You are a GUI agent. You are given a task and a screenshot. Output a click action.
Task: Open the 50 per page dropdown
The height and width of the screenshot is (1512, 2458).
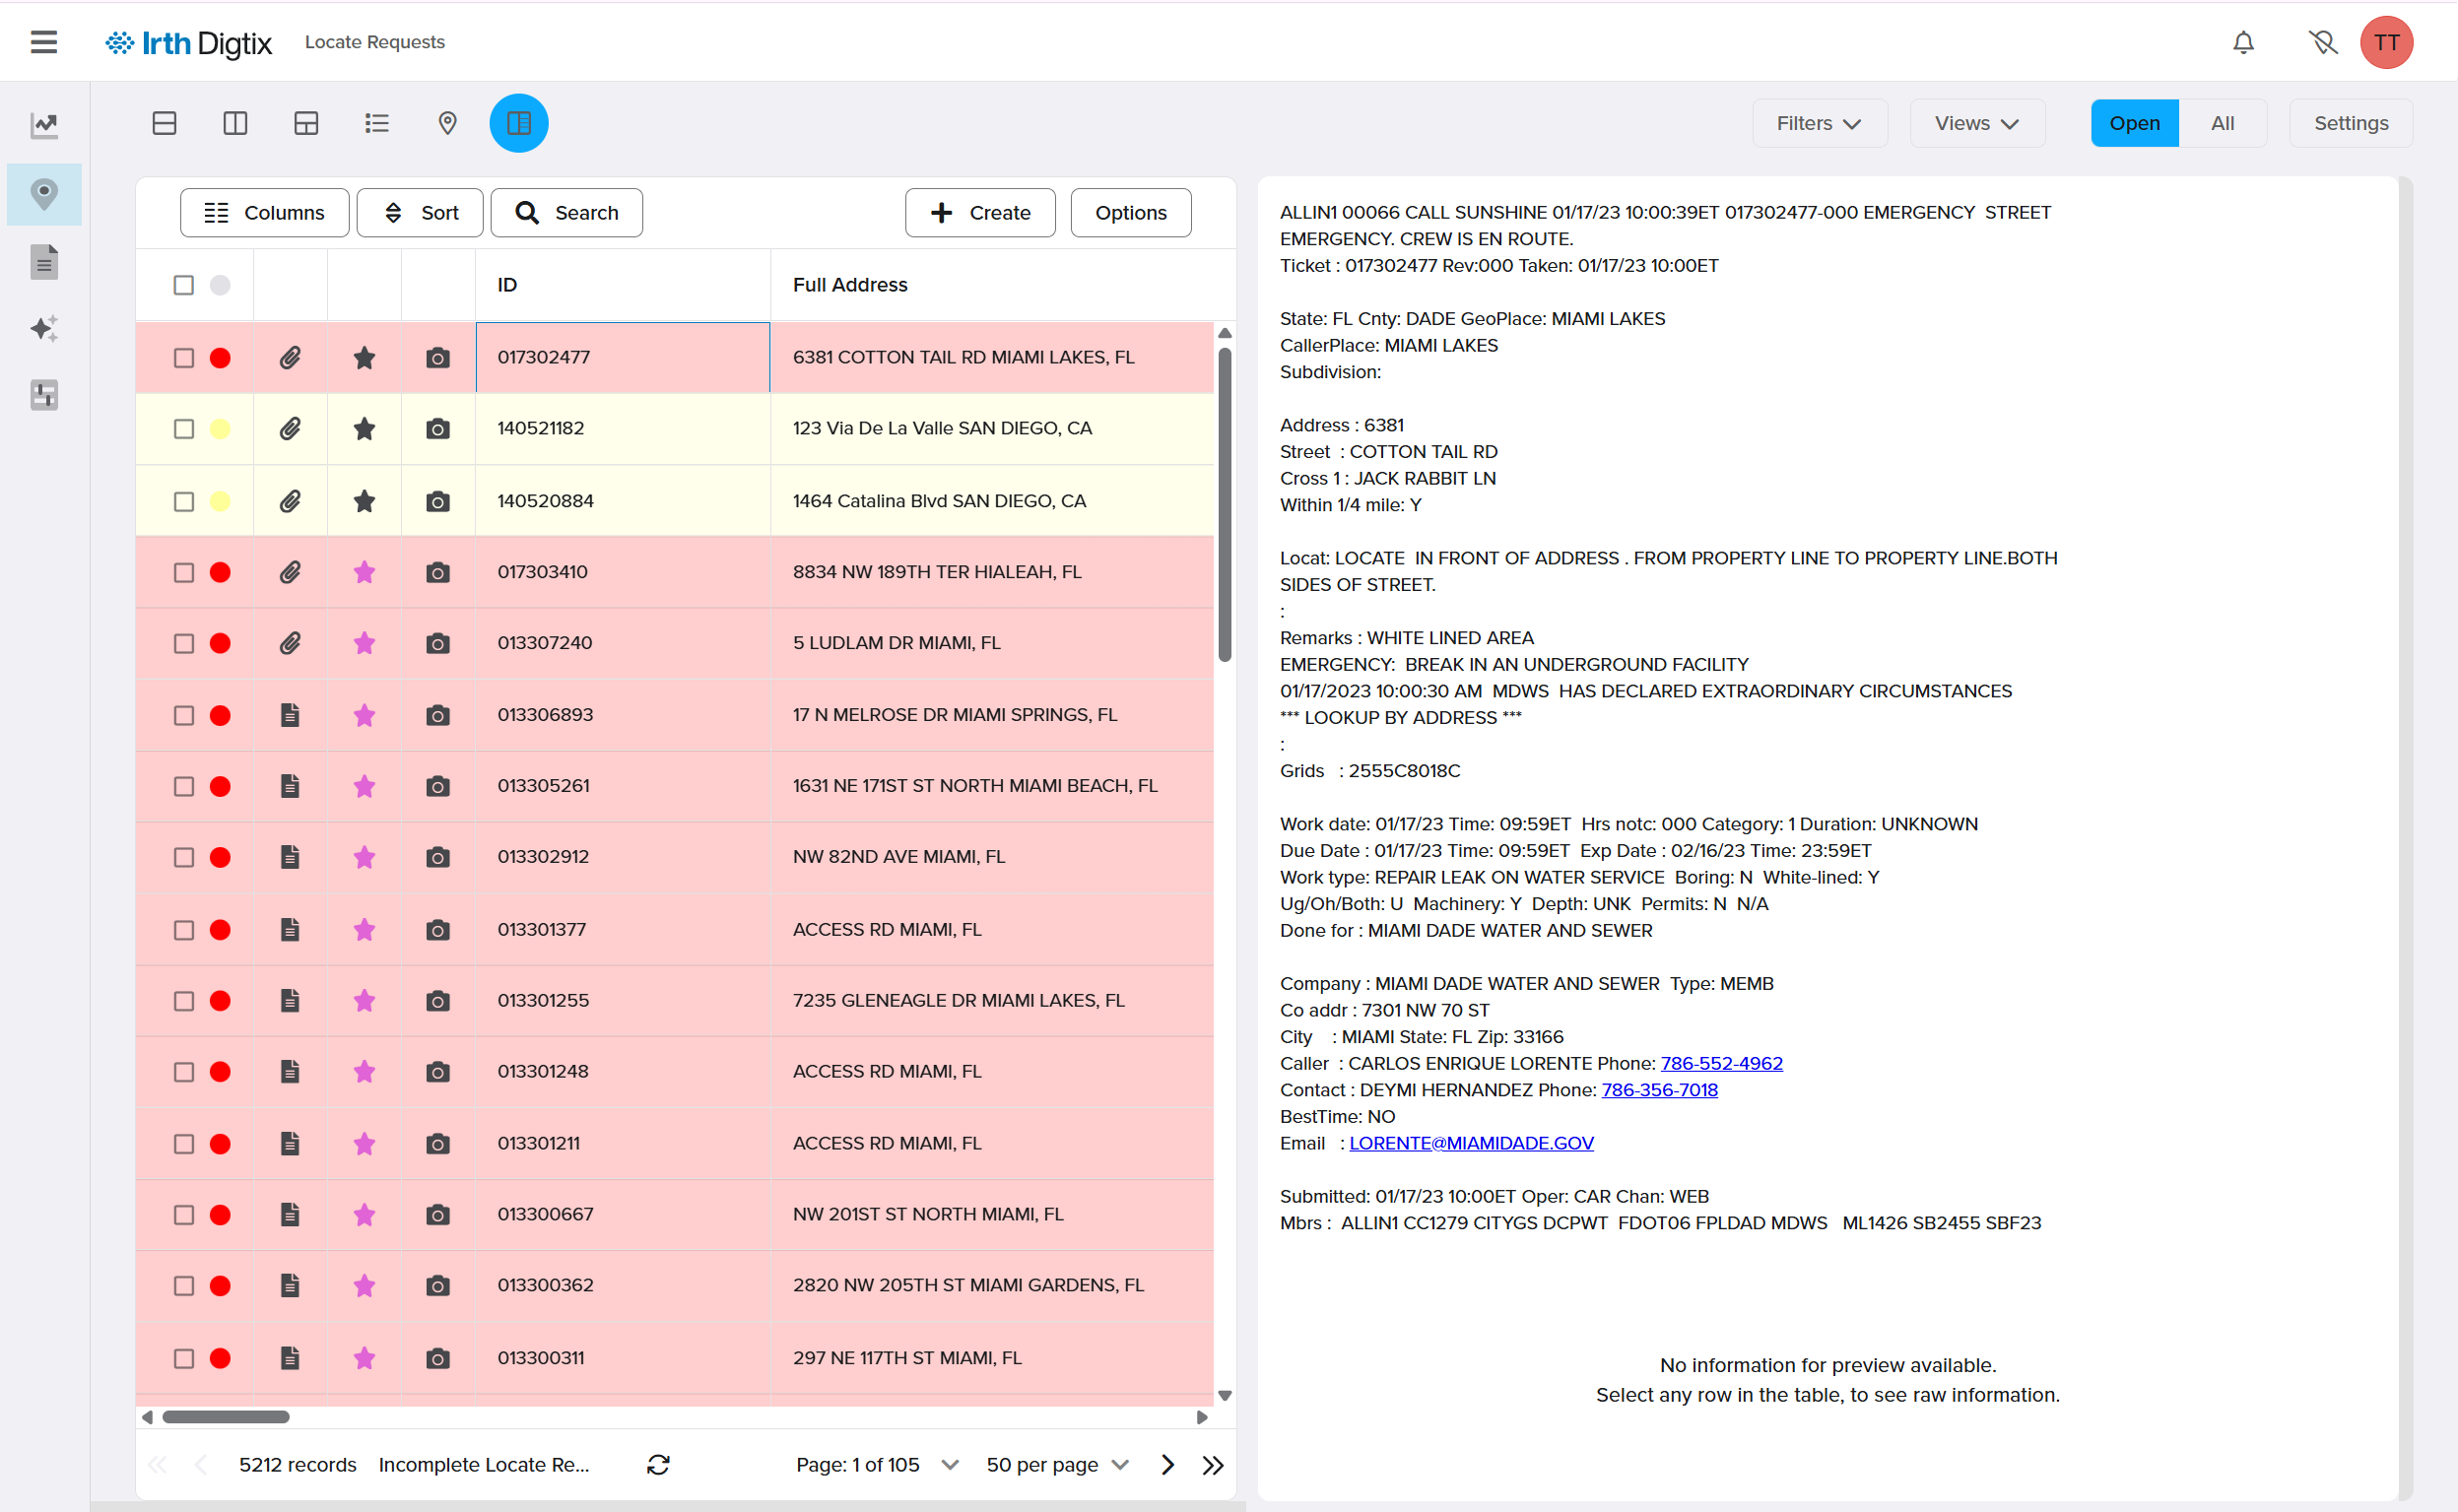point(1056,1464)
